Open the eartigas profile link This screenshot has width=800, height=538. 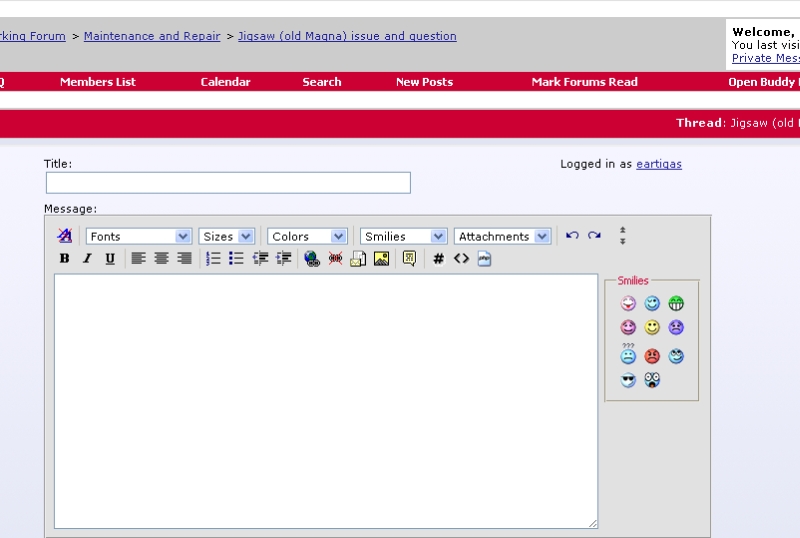pyautogui.click(x=659, y=164)
